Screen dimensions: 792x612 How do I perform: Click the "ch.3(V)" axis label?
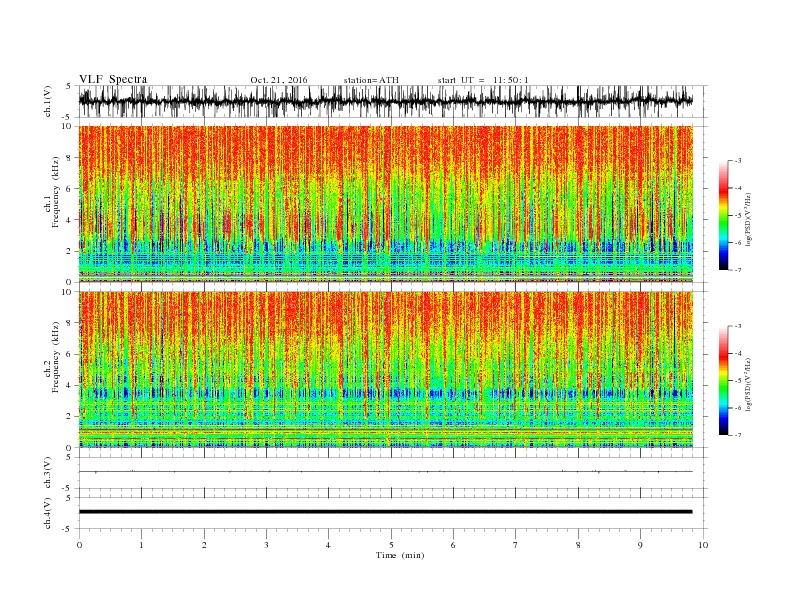click(x=48, y=473)
